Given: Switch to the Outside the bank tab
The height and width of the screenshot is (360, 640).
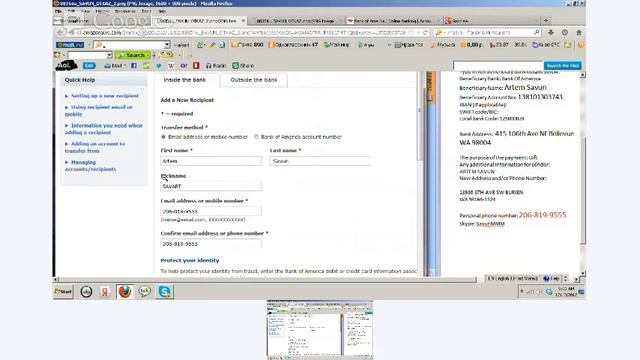Looking at the screenshot, I should [253, 80].
